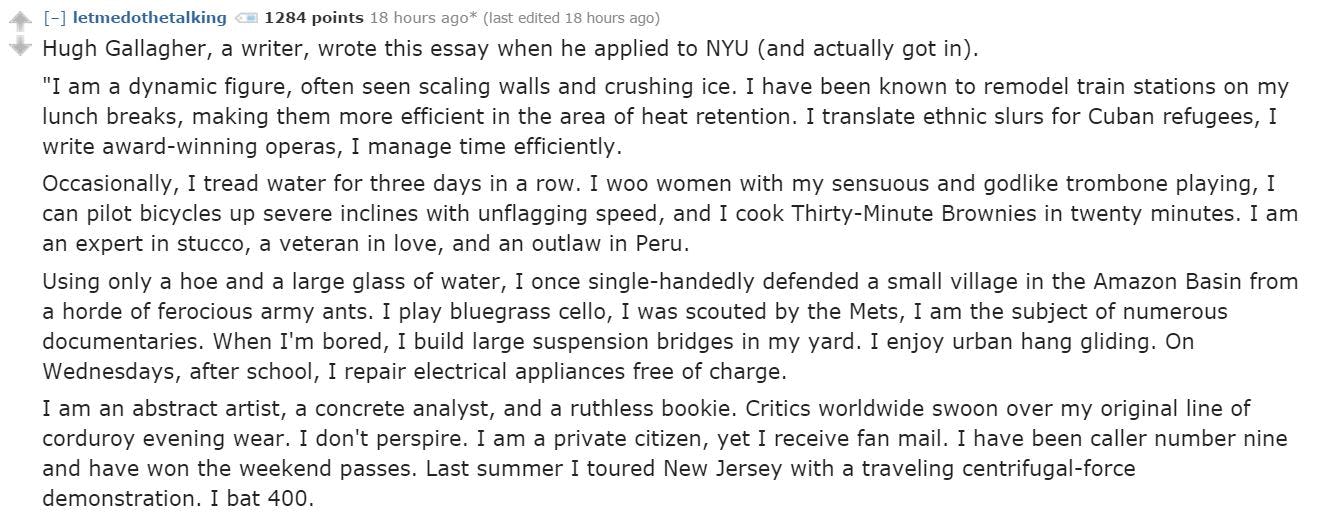Downvote the comment by letmedothetalking
Screen dimensions: 1329x524
click(x=19, y=44)
